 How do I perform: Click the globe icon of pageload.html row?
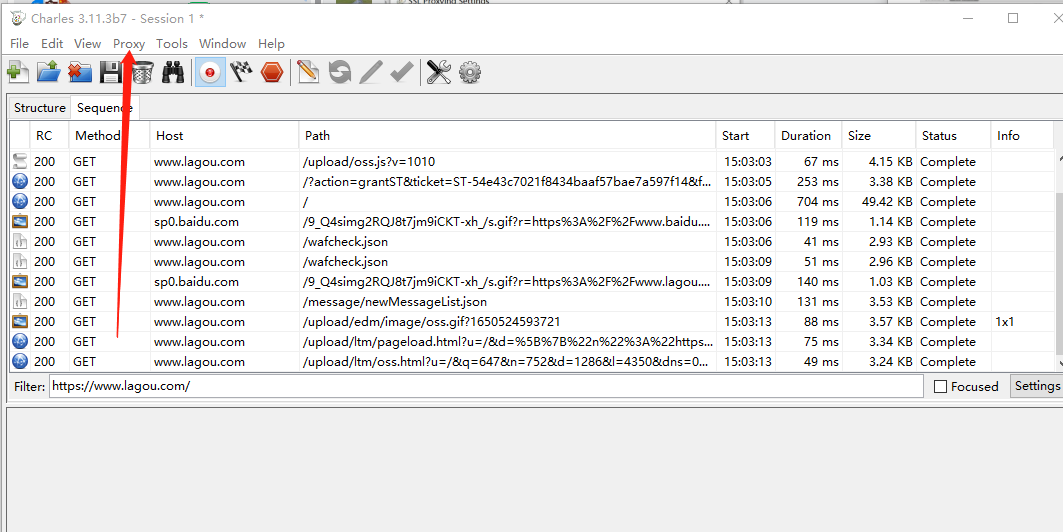[x=20, y=342]
